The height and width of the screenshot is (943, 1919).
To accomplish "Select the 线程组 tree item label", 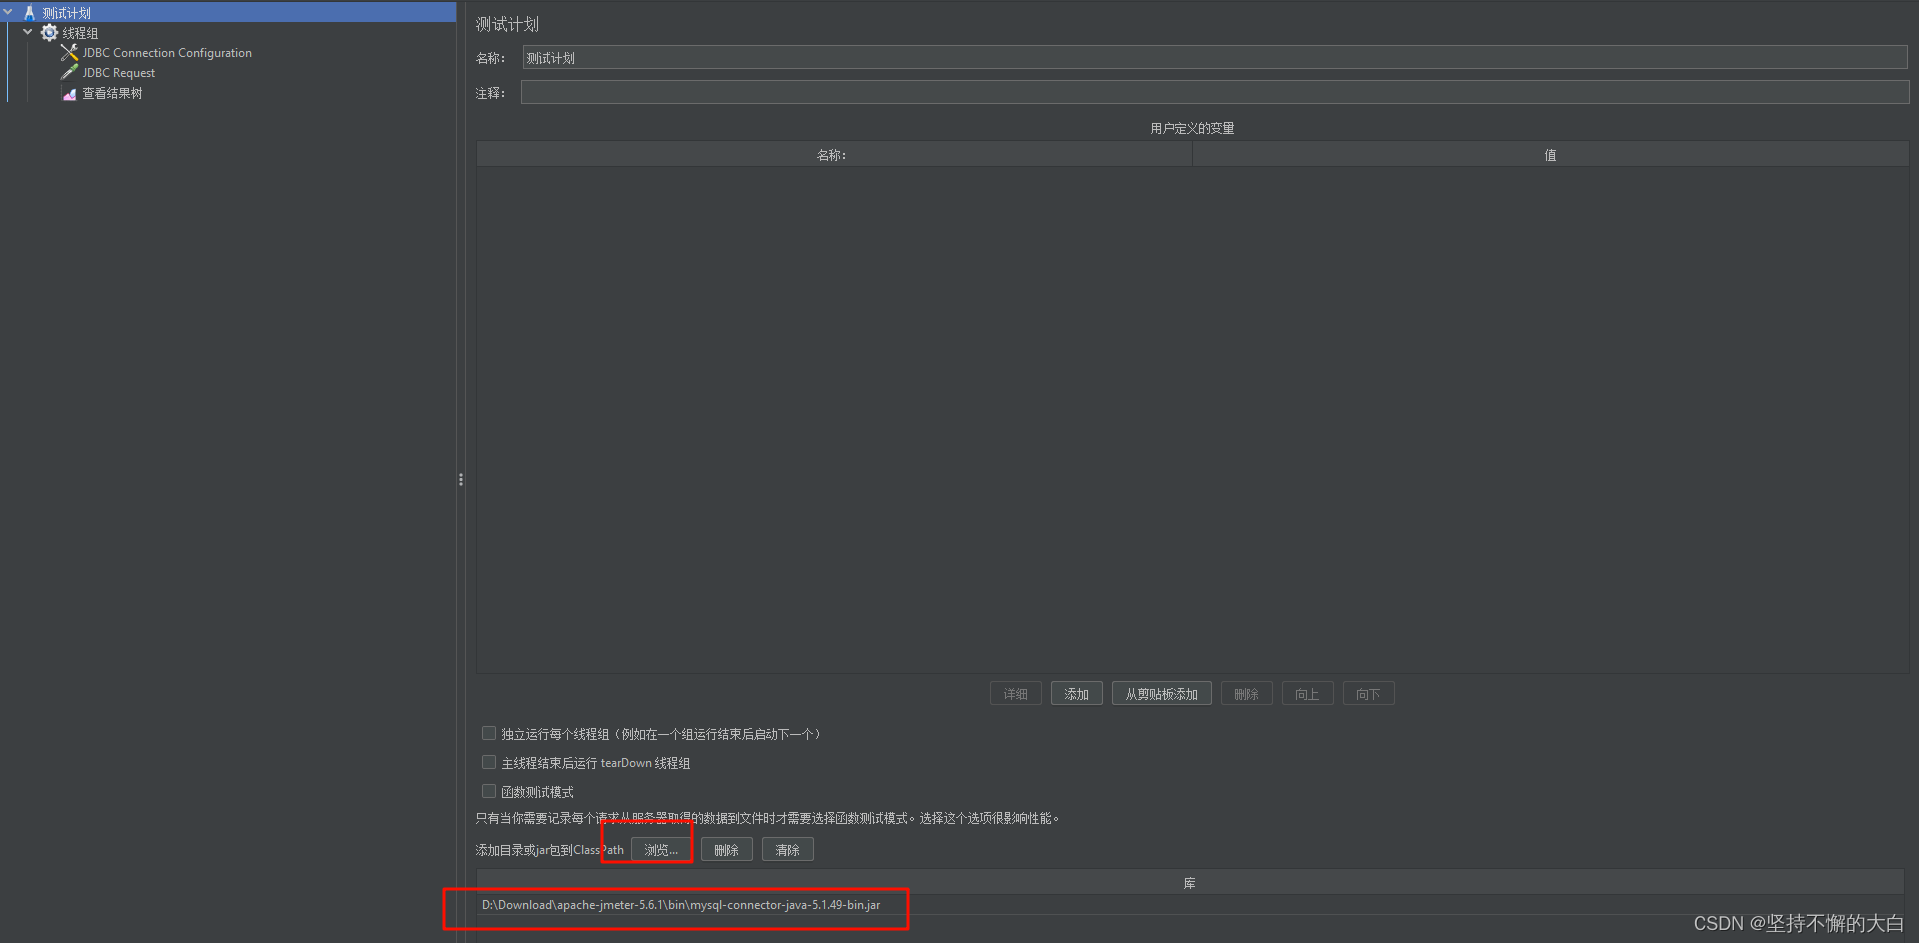I will coord(80,33).
